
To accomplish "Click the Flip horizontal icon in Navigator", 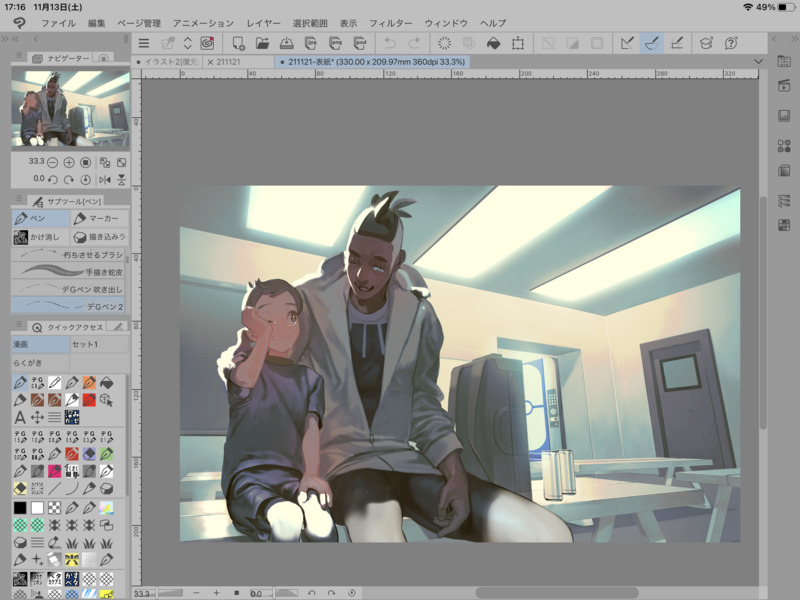I will 104,179.
